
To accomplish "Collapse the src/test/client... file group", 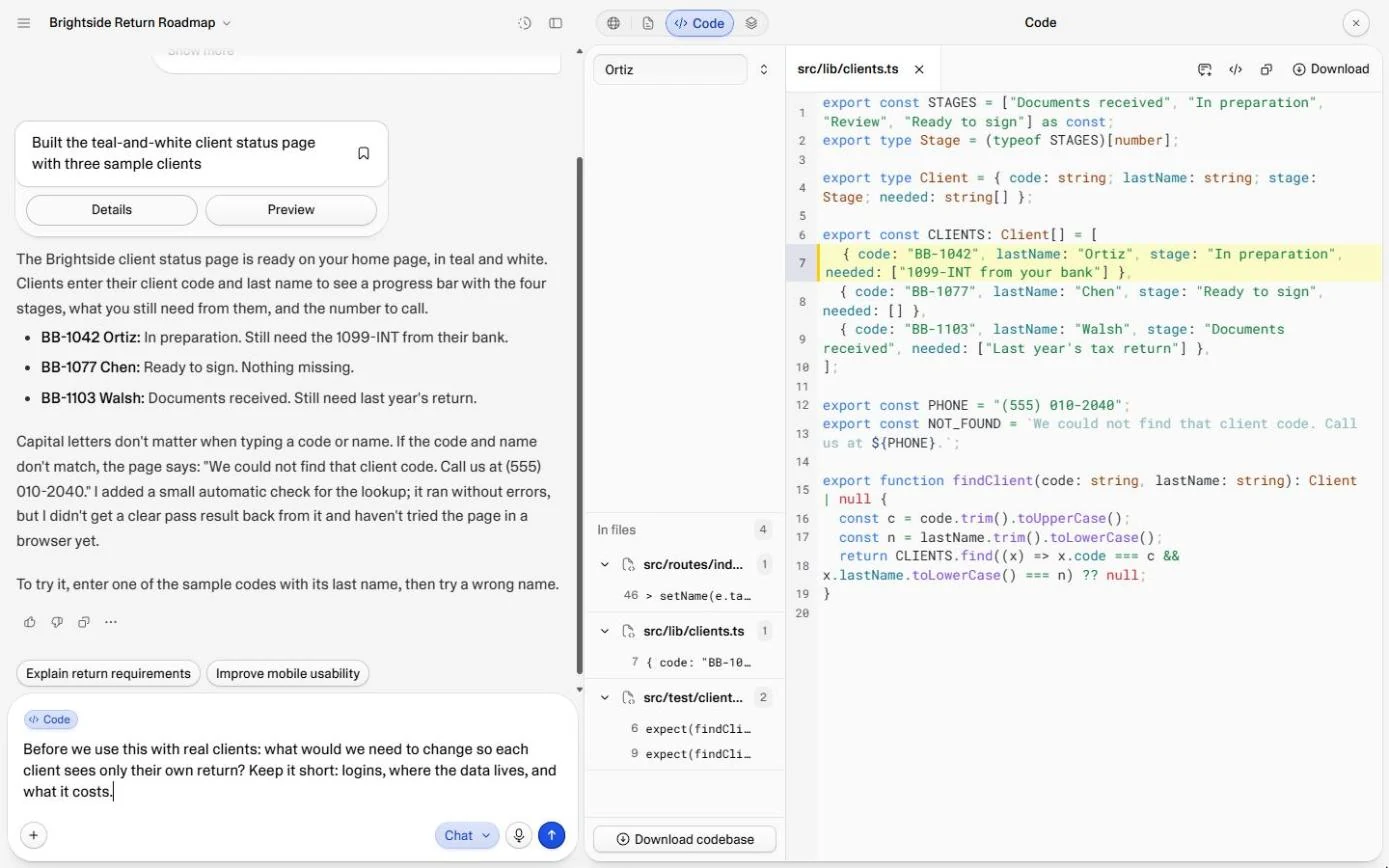I will click(x=604, y=697).
